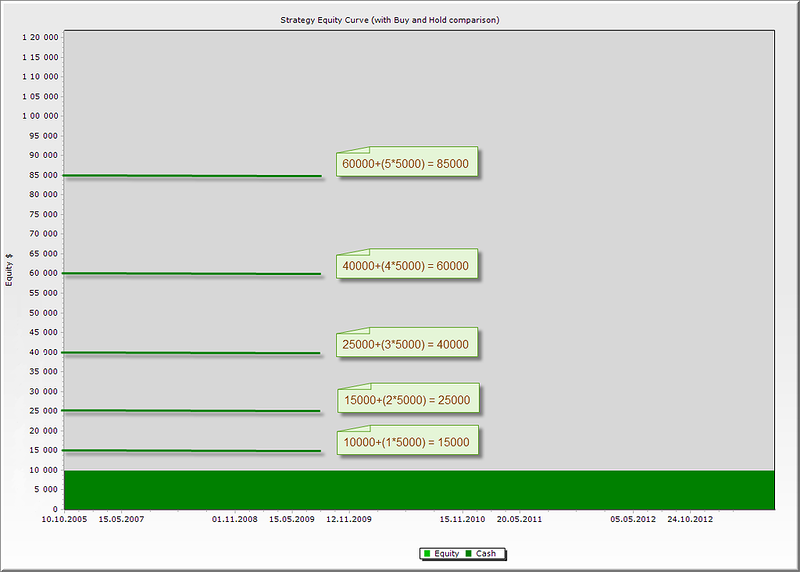Click the 20.05.2011 date axis label
Image resolution: width=800 pixels, height=572 pixels.
click(x=519, y=520)
